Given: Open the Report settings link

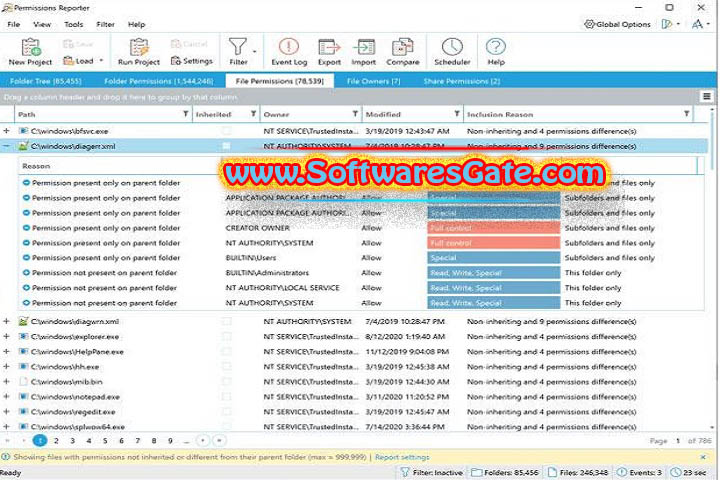Looking at the screenshot, I should click(402, 457).
